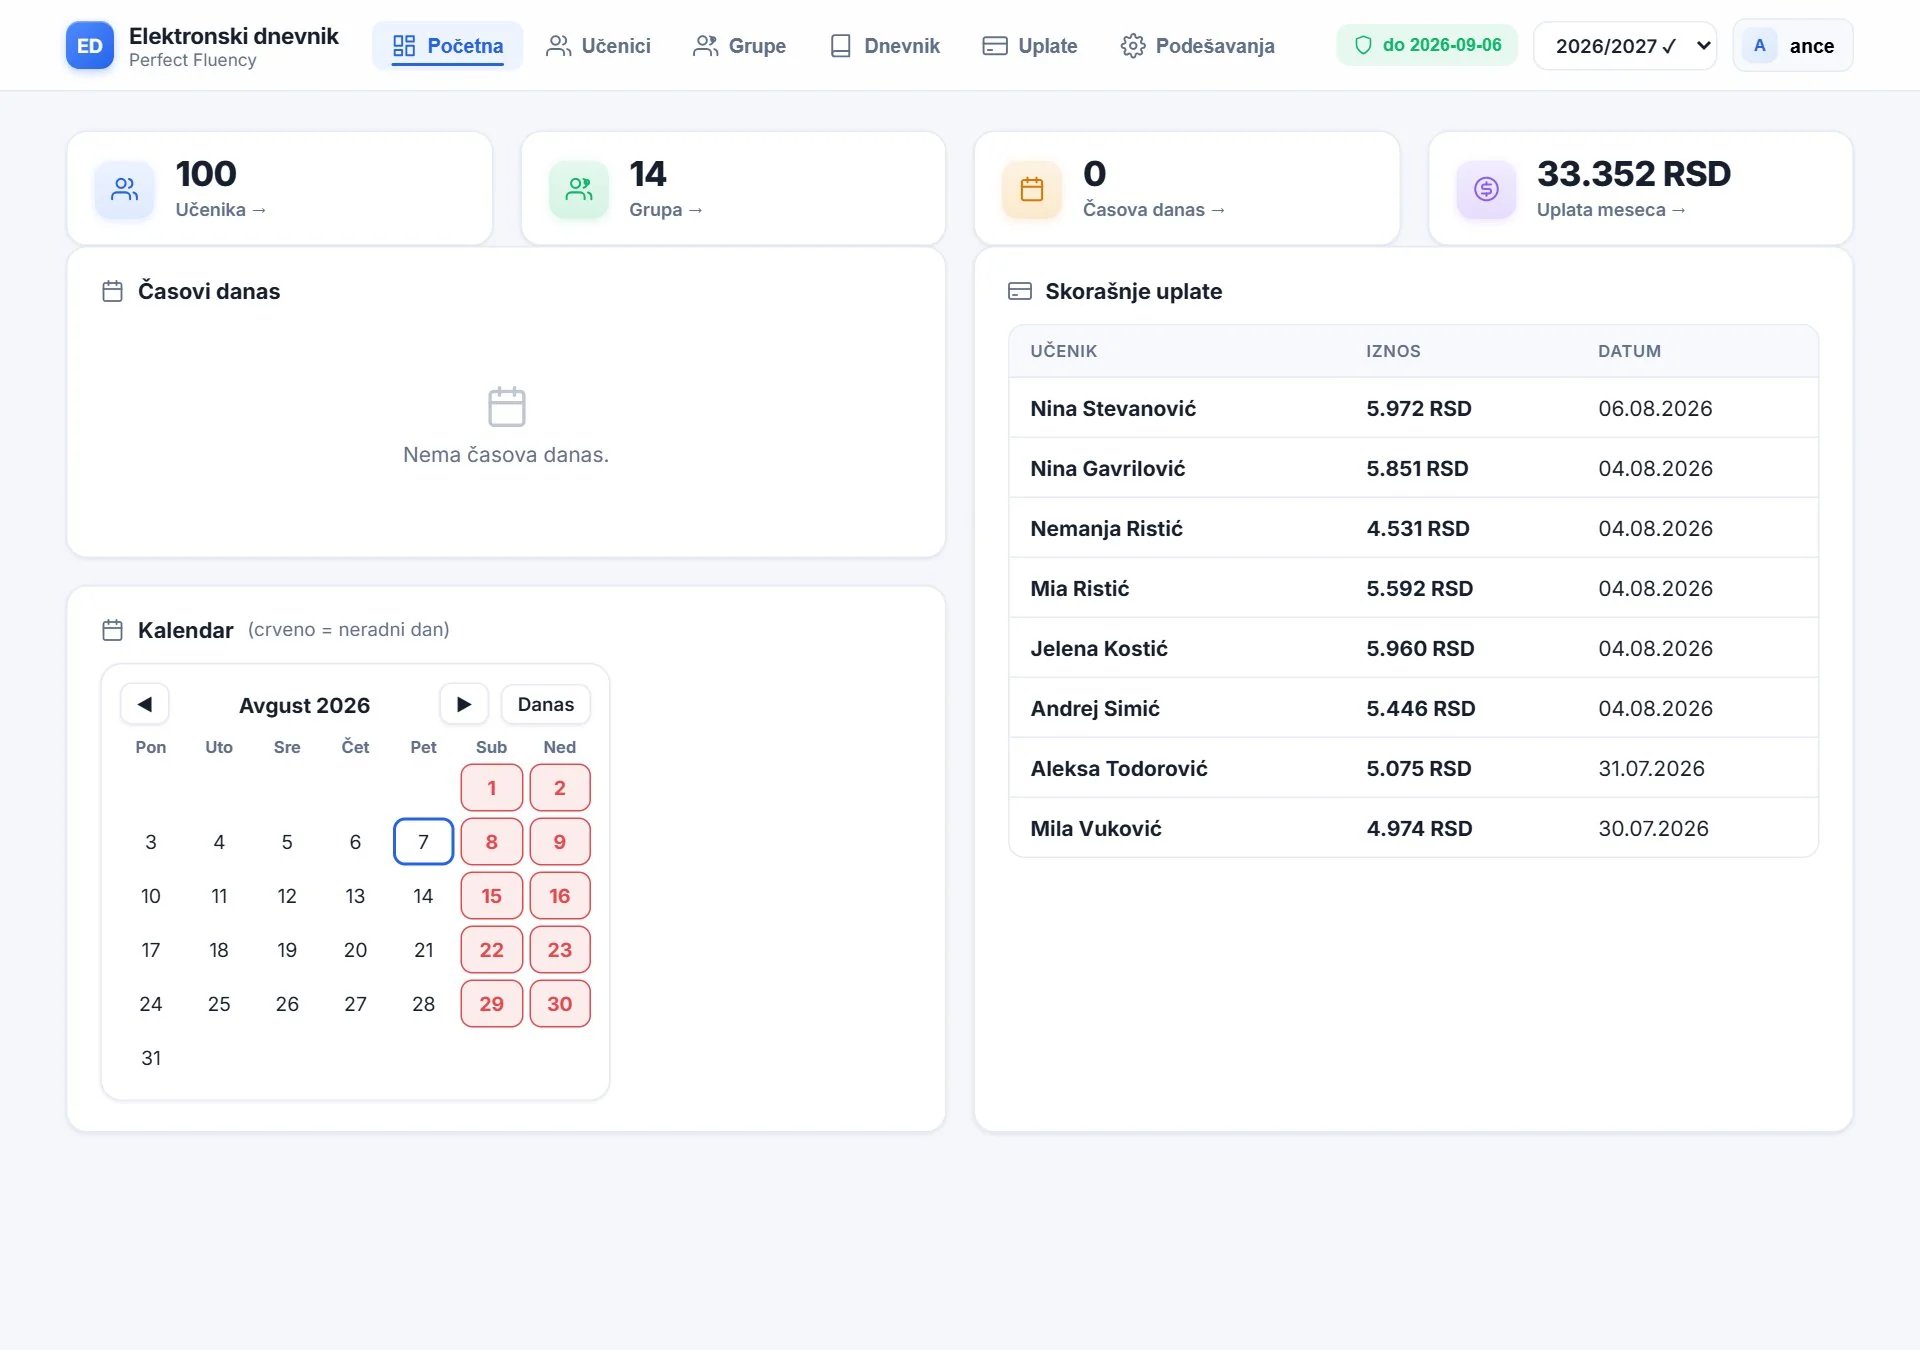The width and height of the screenshot is (1920, 1350).
Task: Click Nina Stevanović payment row
Action: 1413,408
